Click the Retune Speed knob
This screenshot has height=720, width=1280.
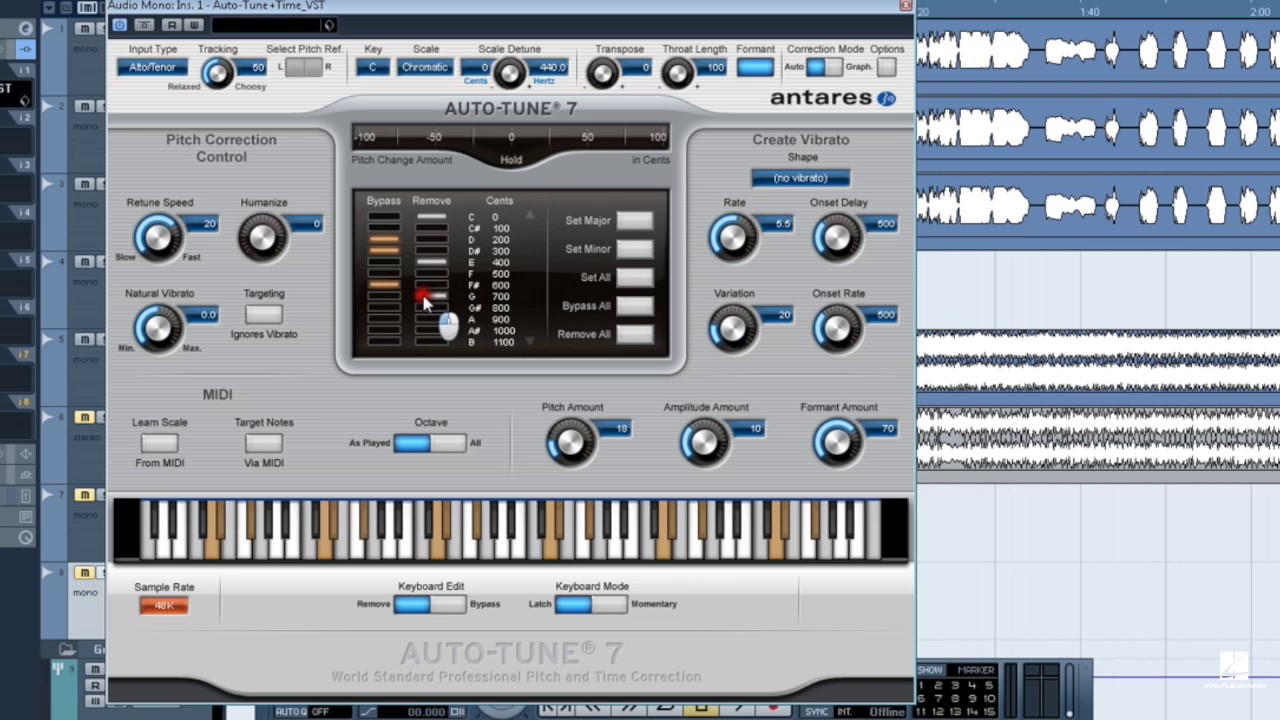[x=157, y=238]
